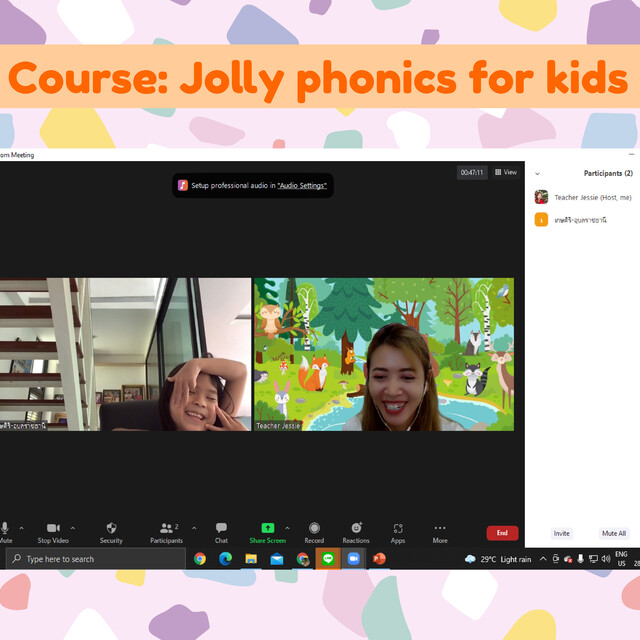Select Teacher Jessie (Host, me) in the participants list
This screenshot has width=640, height=640.
pos(583,197)
